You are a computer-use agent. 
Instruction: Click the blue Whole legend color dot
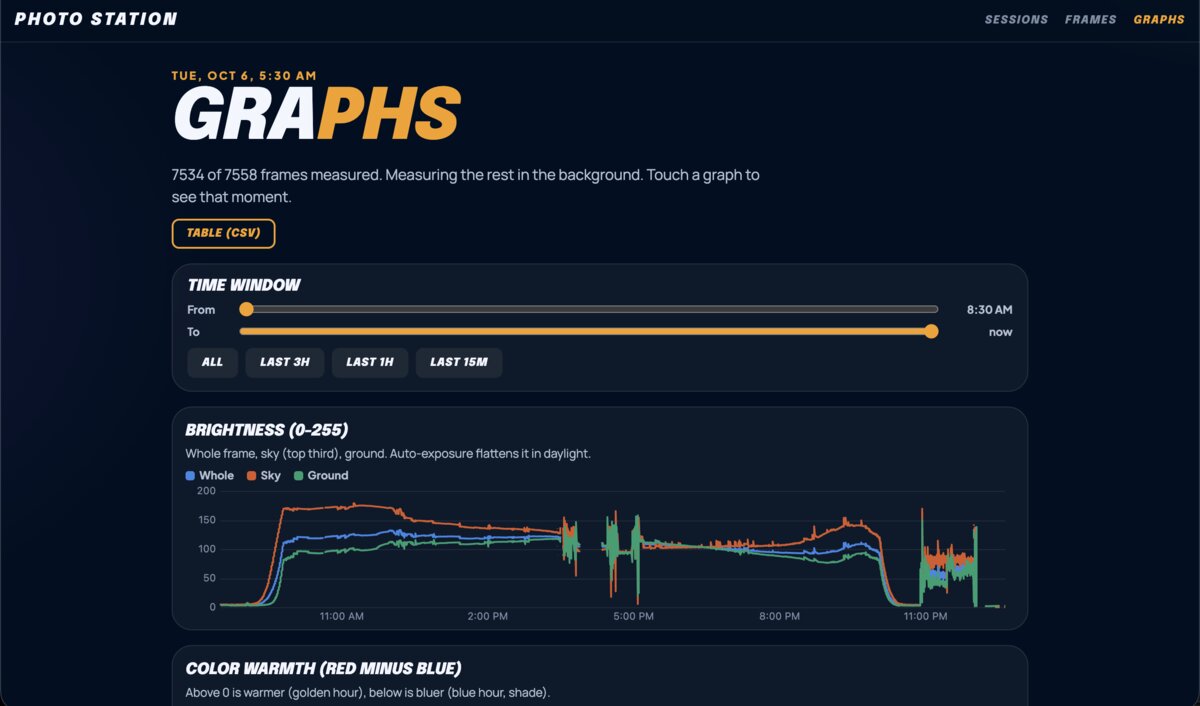click(190, 476)
